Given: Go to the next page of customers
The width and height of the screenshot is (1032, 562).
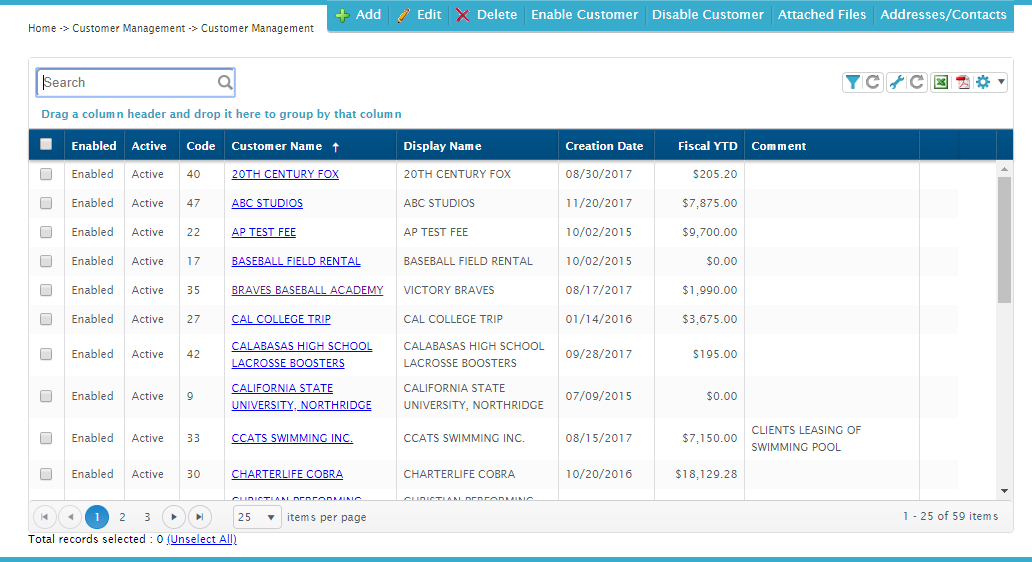Looking at the screenshot, I should coord(174,517).
